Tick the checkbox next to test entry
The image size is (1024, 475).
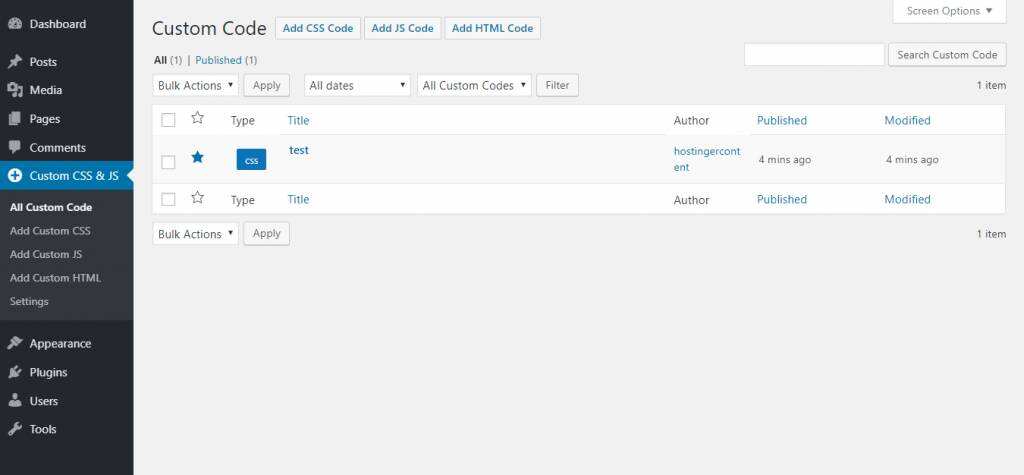point(168,162)
